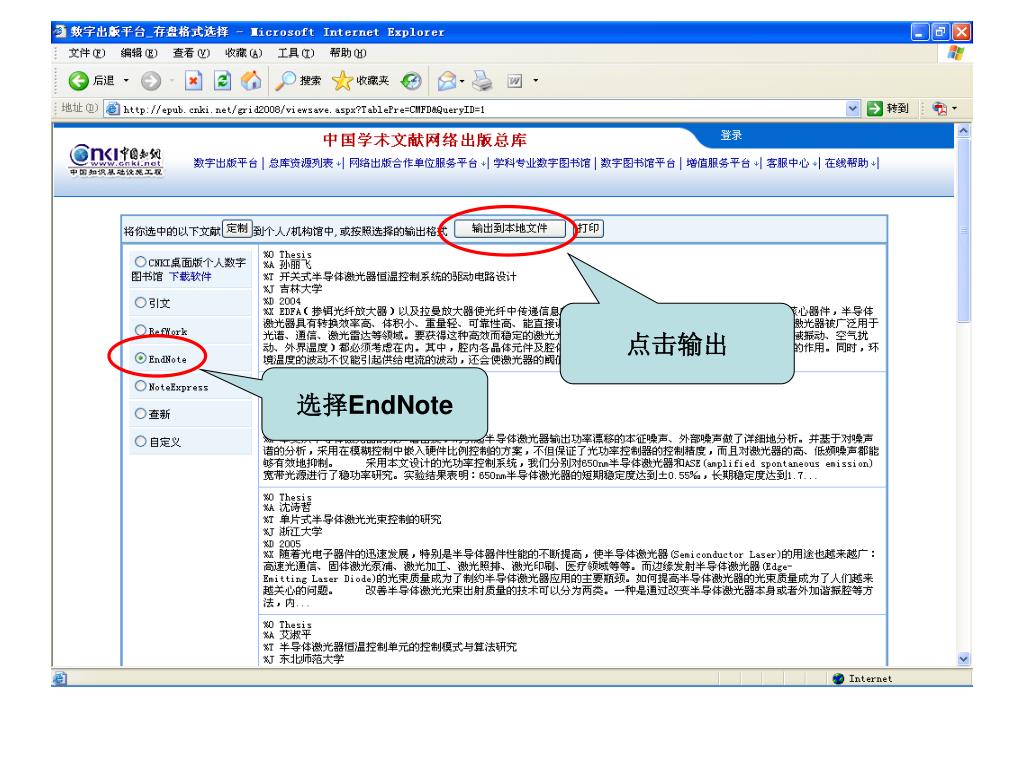Click the 定制 button
Image resolution: width=1024 pixels, height=768 pixels.
(237, 228)
